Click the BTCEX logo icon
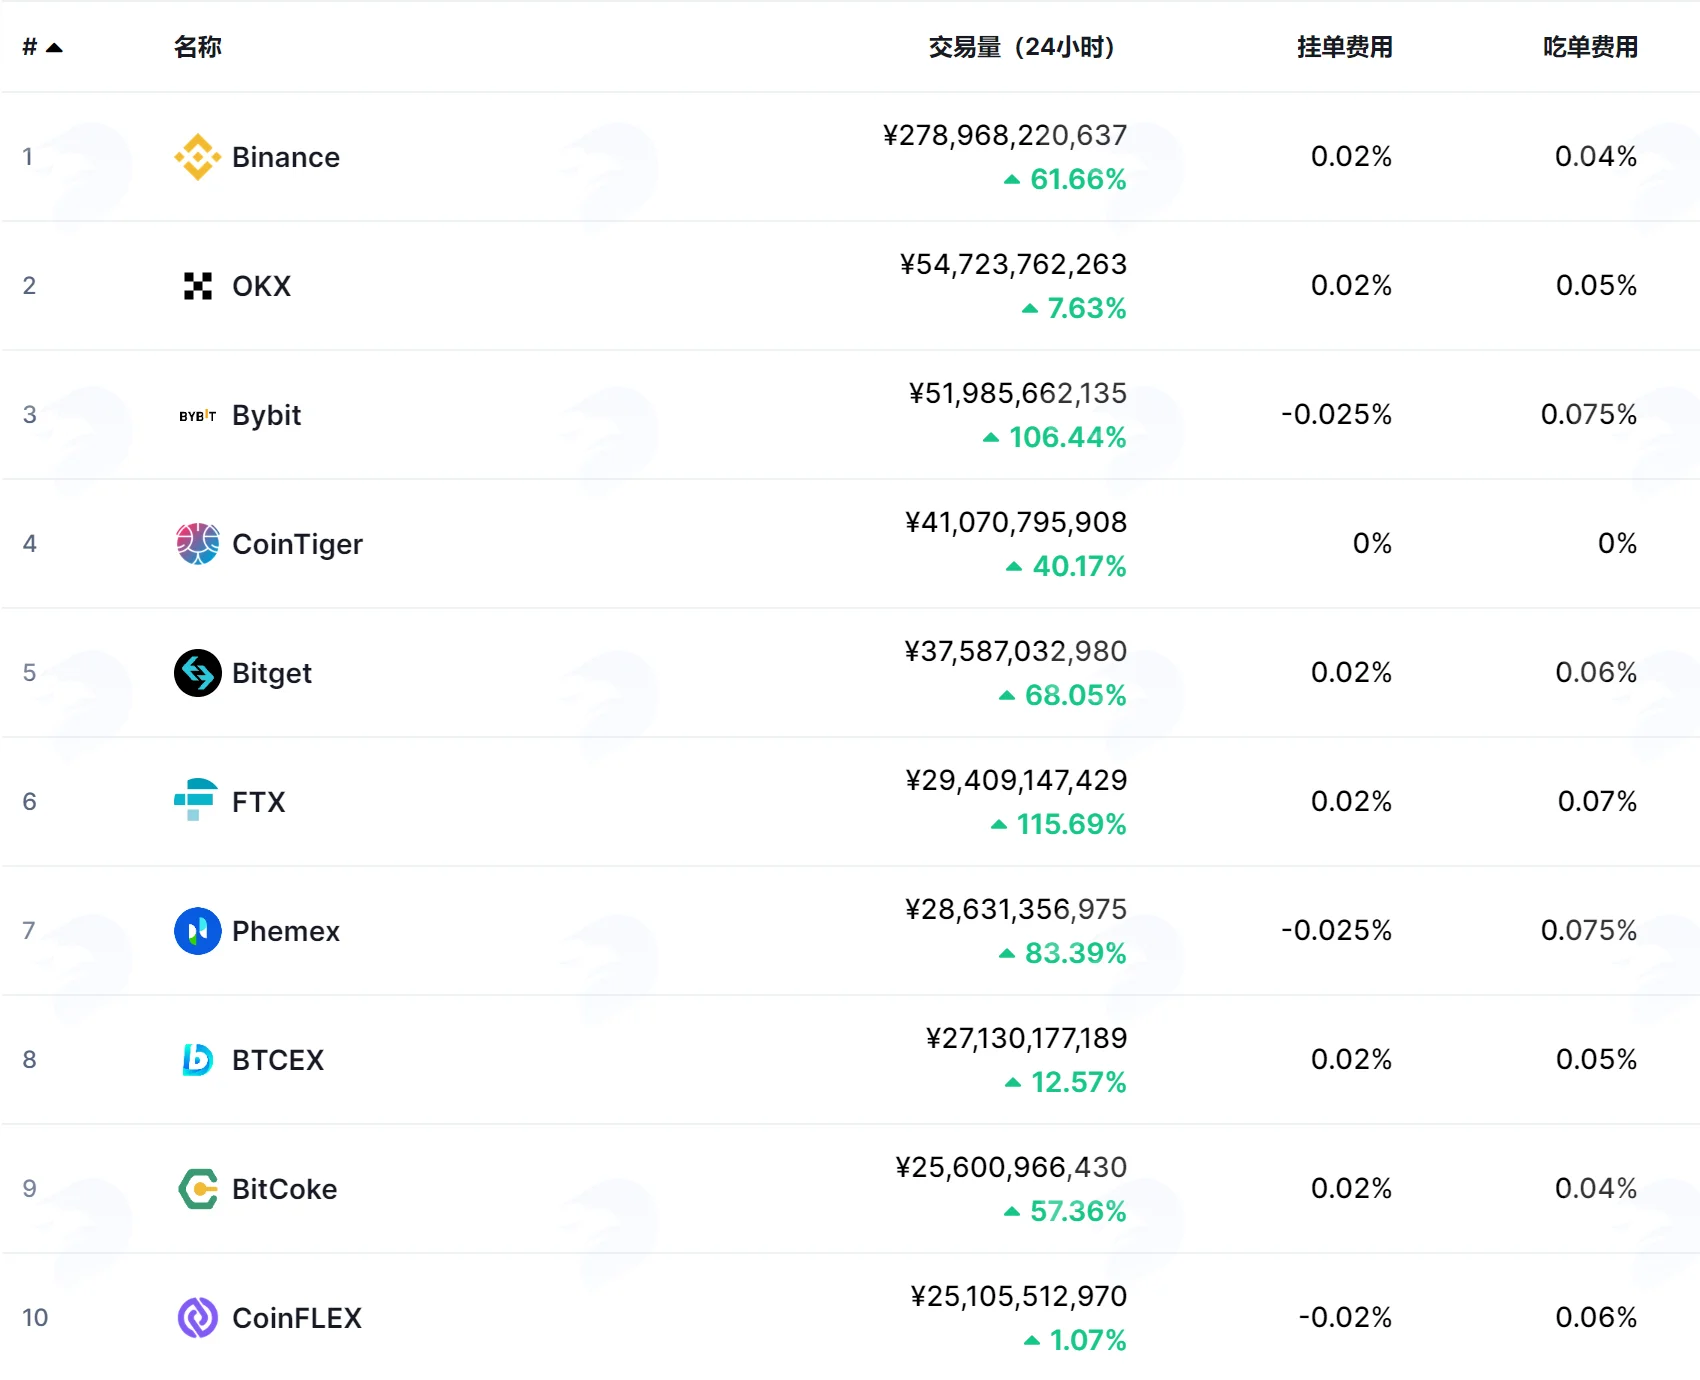Viewport: 1700px width, 1380px height. tap(197, 1060)
